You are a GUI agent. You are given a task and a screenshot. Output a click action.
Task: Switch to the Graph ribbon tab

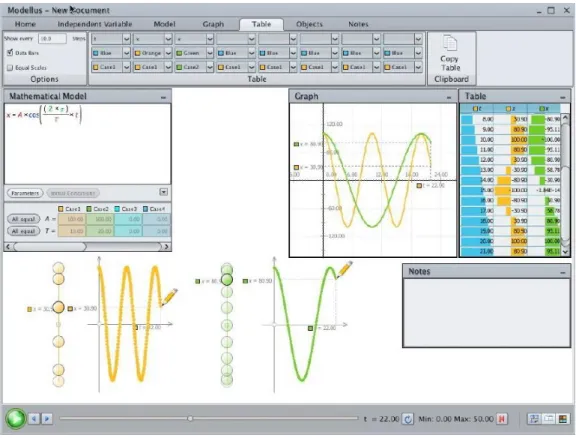click(213, 24)
